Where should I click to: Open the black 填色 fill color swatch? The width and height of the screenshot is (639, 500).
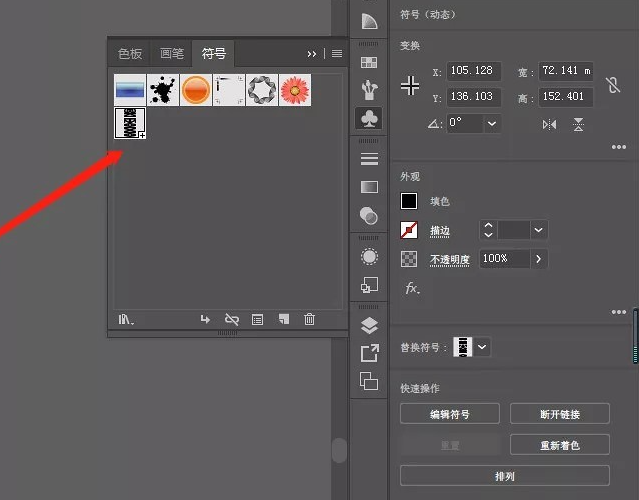(x=409, y=201)
